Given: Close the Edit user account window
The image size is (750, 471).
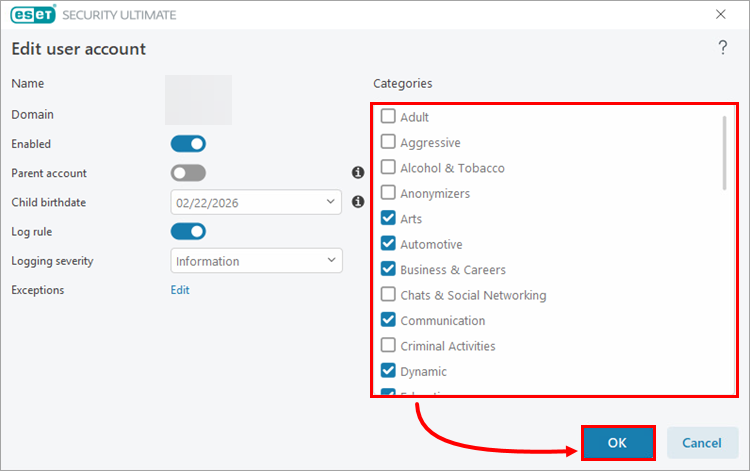Looking at the screenshot, I should (x=720, y=14).
